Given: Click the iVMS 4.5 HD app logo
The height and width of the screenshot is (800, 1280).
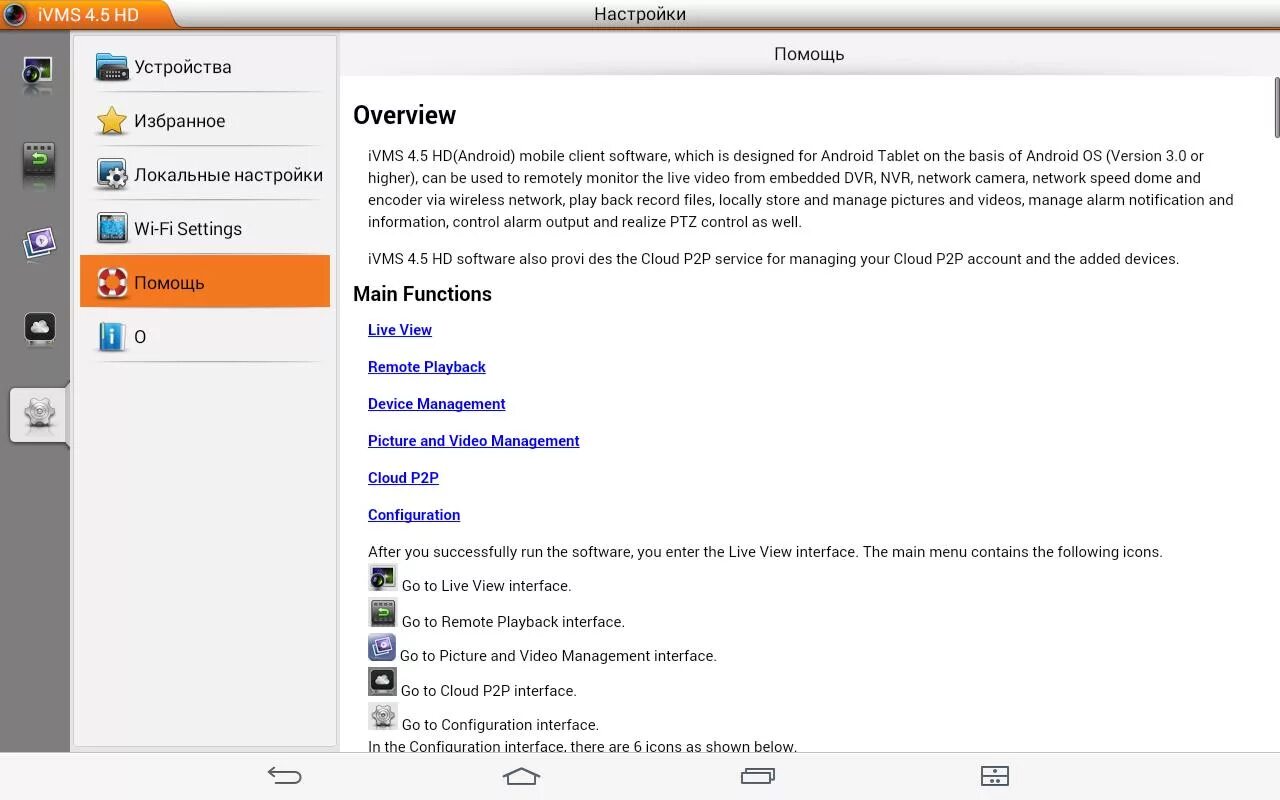Looking at the screenshot, I should [x=14, y=14].
